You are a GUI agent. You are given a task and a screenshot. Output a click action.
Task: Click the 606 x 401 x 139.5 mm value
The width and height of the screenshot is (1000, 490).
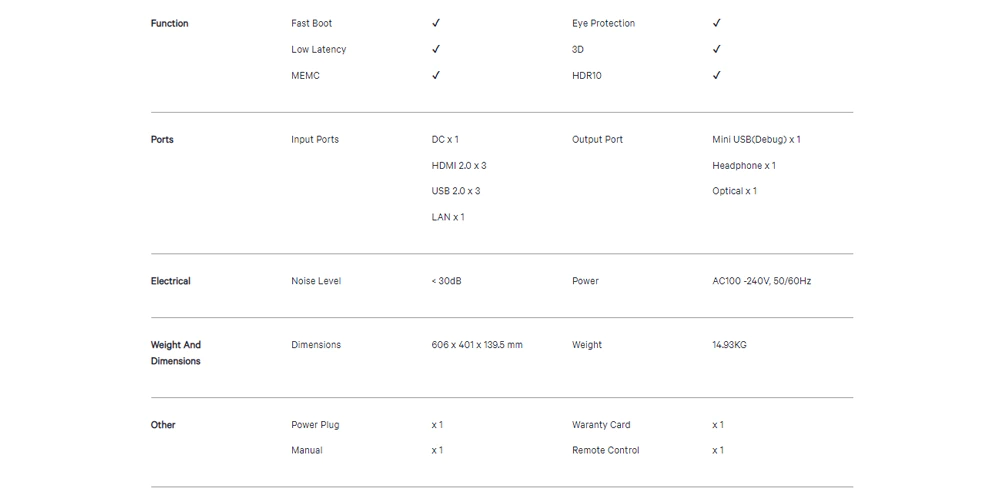coord(477,345)
